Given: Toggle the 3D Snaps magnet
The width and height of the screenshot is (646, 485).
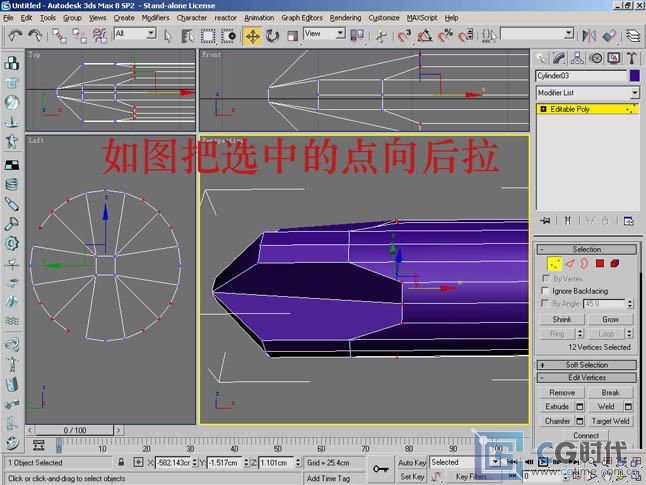Looking at the screenshot, I should pos(404,36).
